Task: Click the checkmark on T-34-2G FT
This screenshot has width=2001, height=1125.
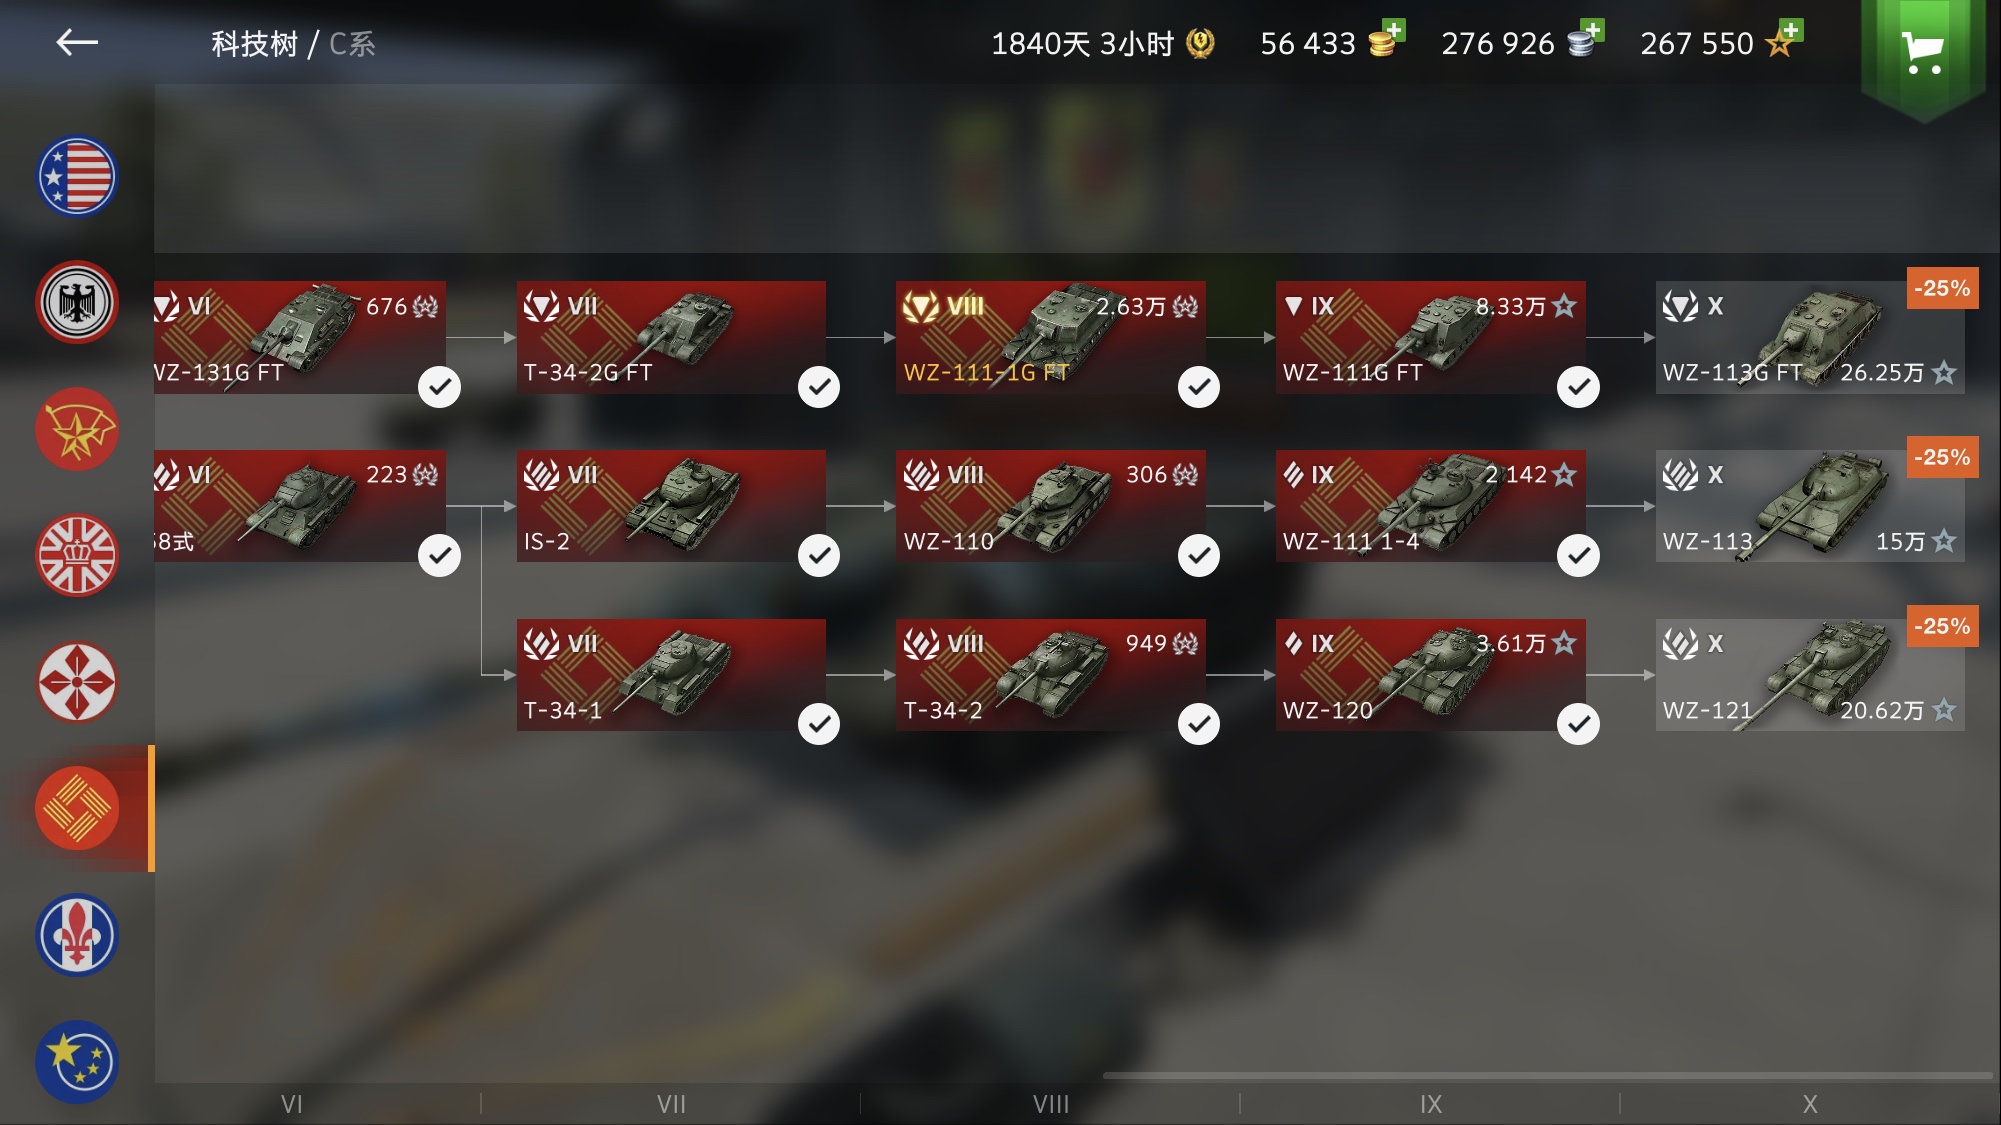Action: coord(819,387)
